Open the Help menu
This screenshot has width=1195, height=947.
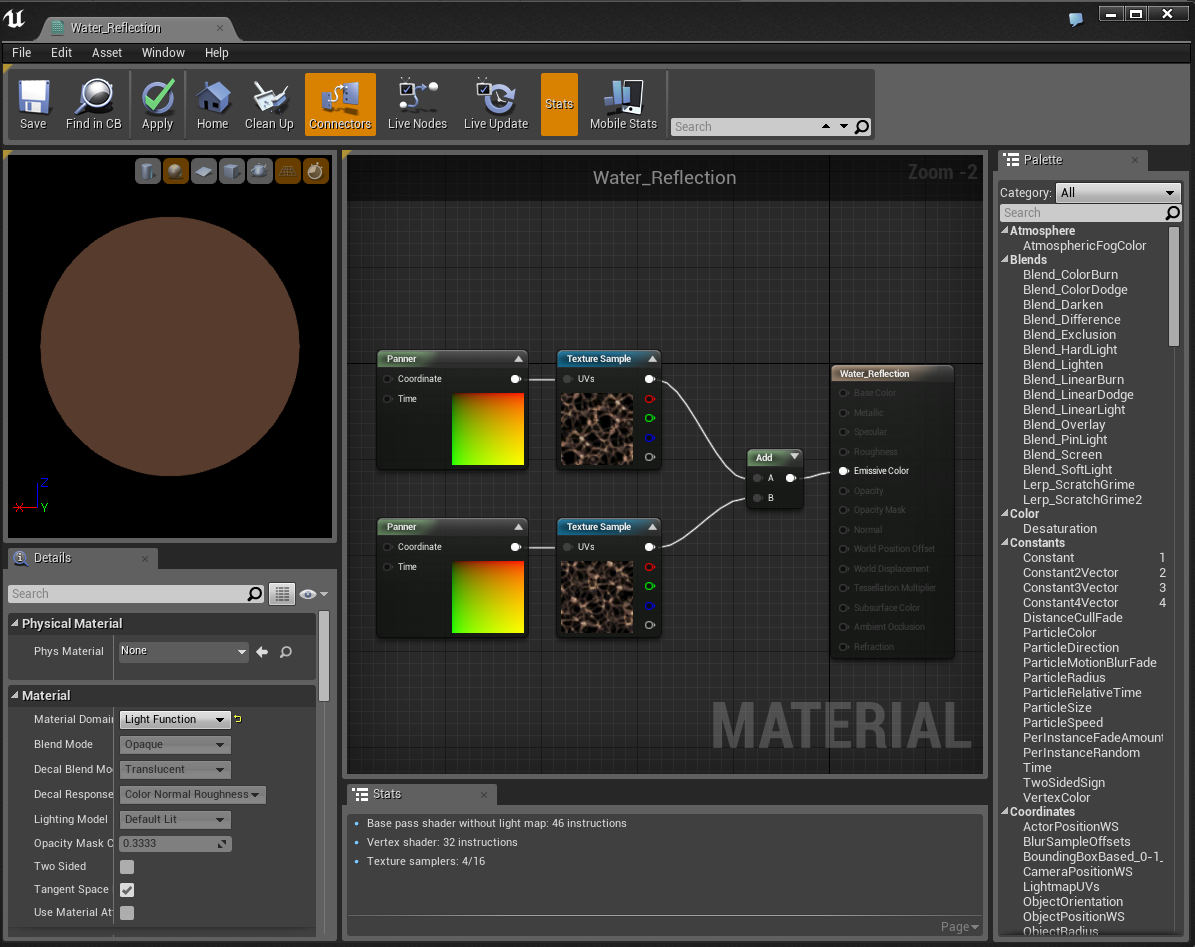pos(216,53)
